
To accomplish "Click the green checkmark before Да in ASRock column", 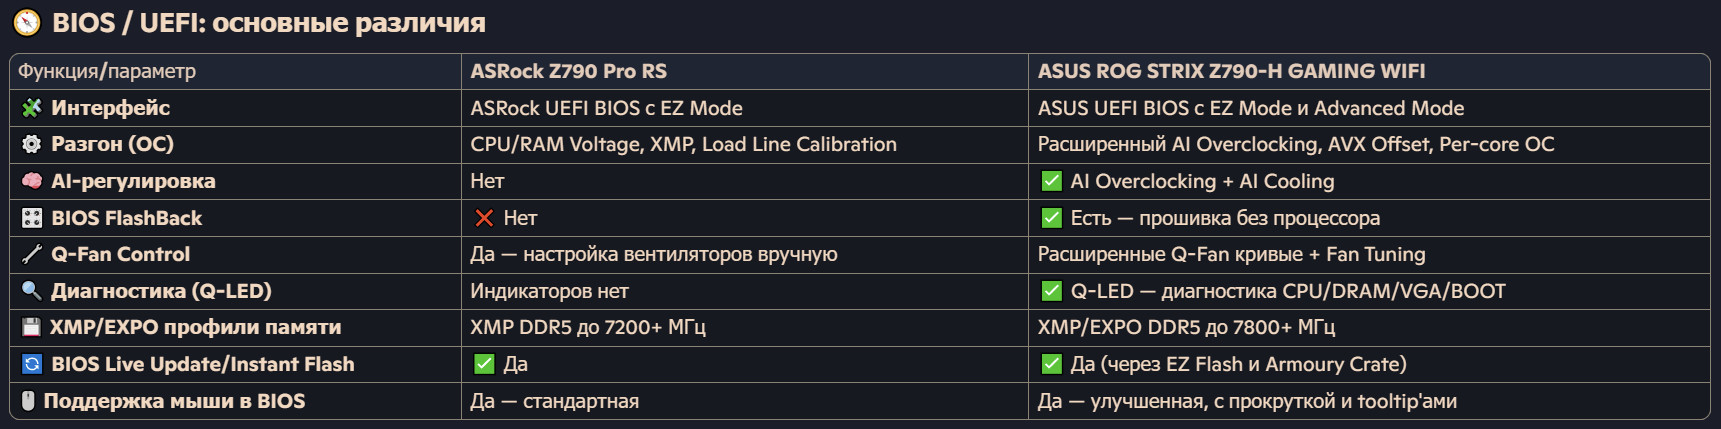I will point(484,364).
